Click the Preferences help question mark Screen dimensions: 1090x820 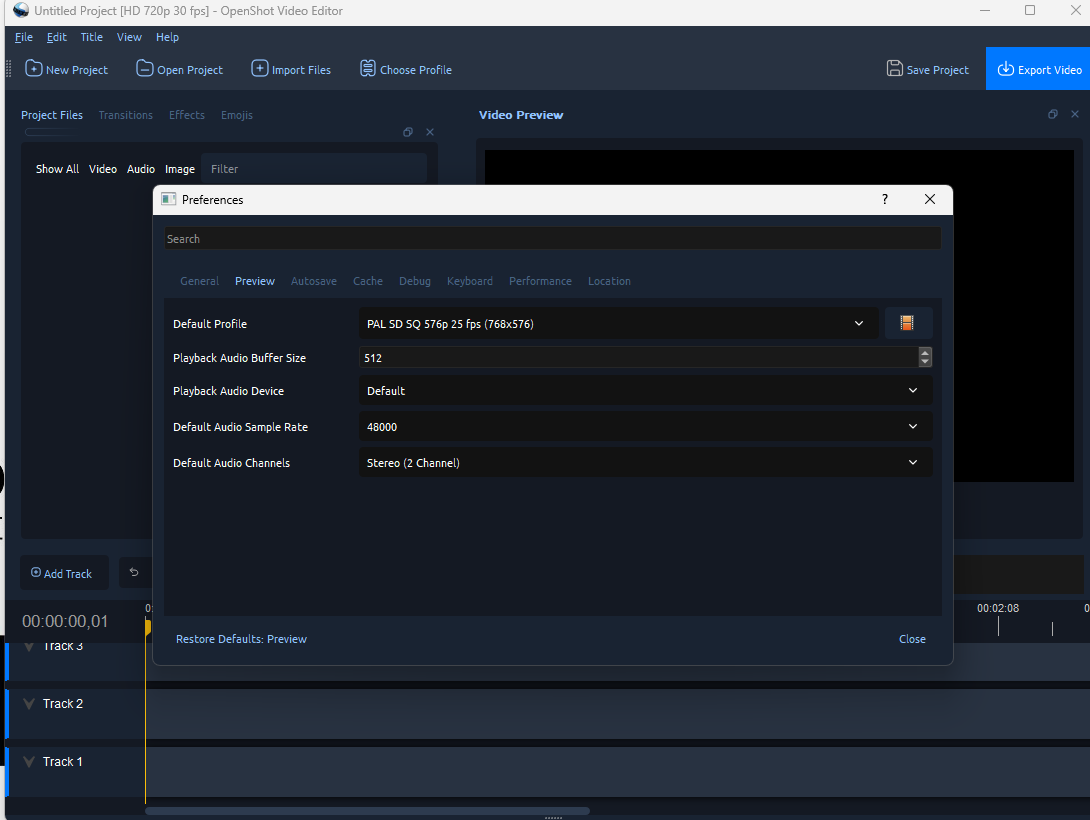click(x=884, y=199)
